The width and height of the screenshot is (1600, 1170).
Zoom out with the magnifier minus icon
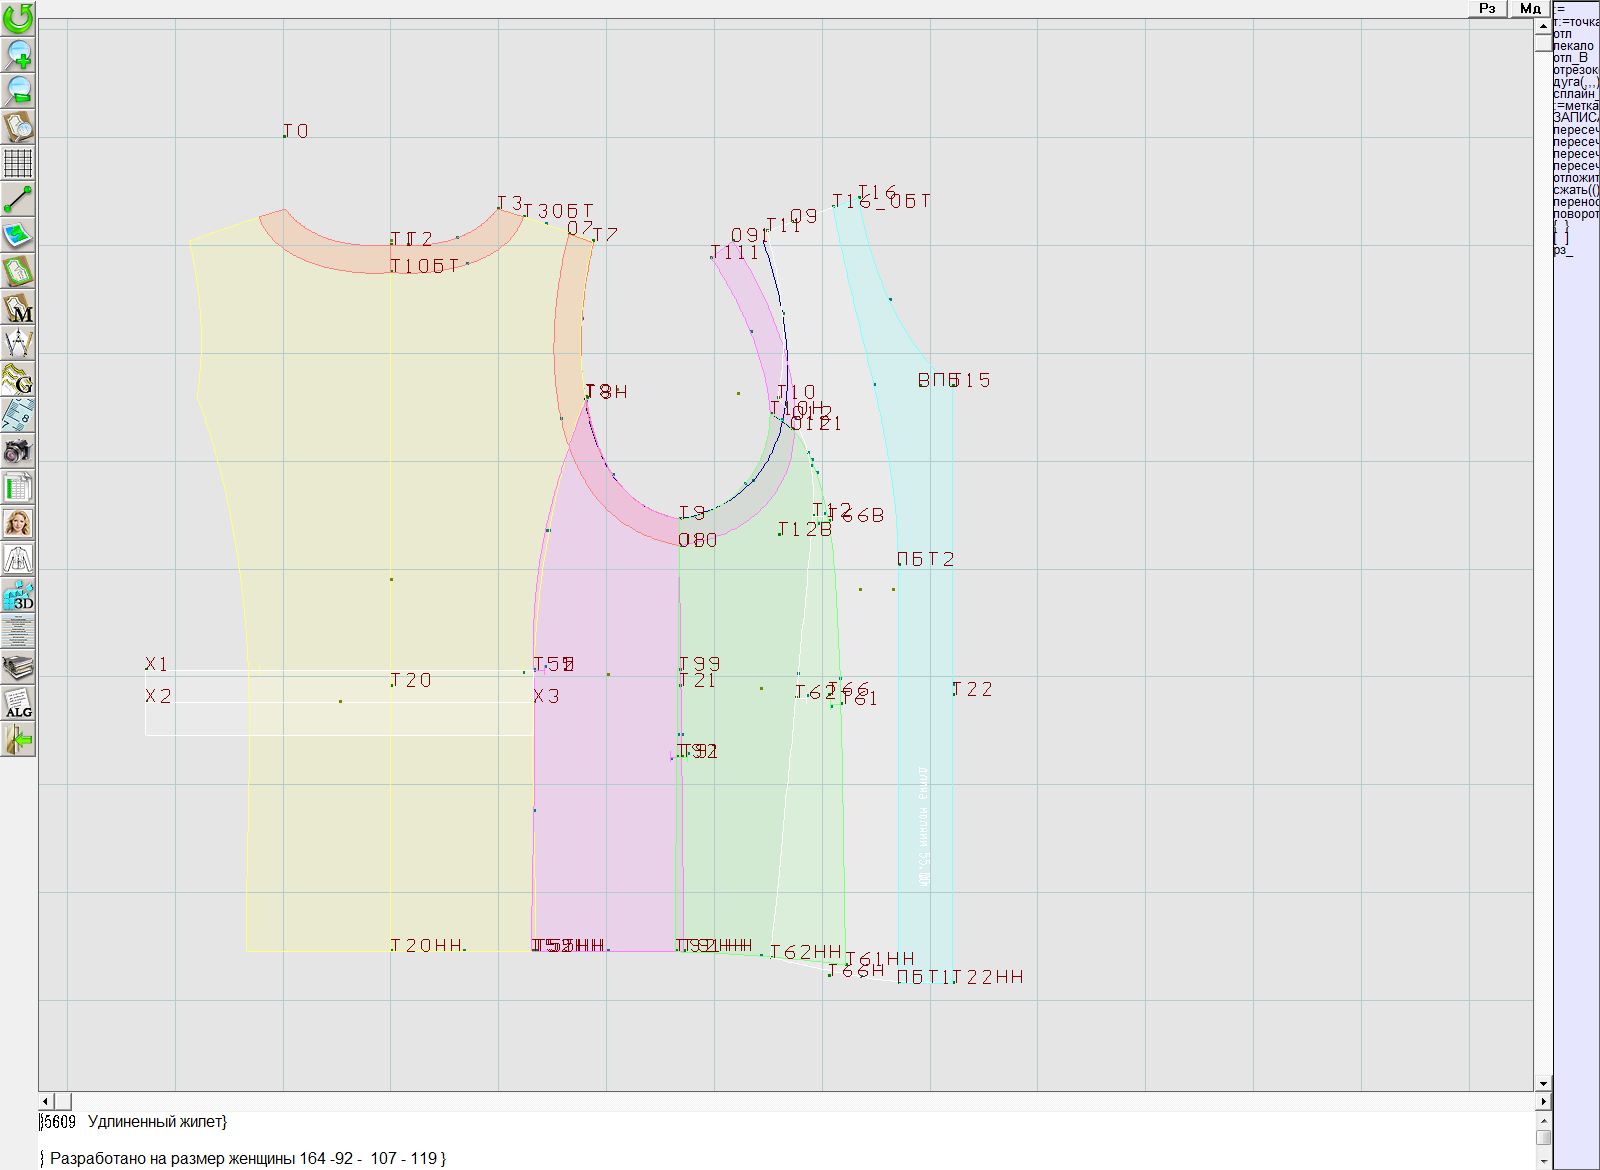tap(18, 90)
